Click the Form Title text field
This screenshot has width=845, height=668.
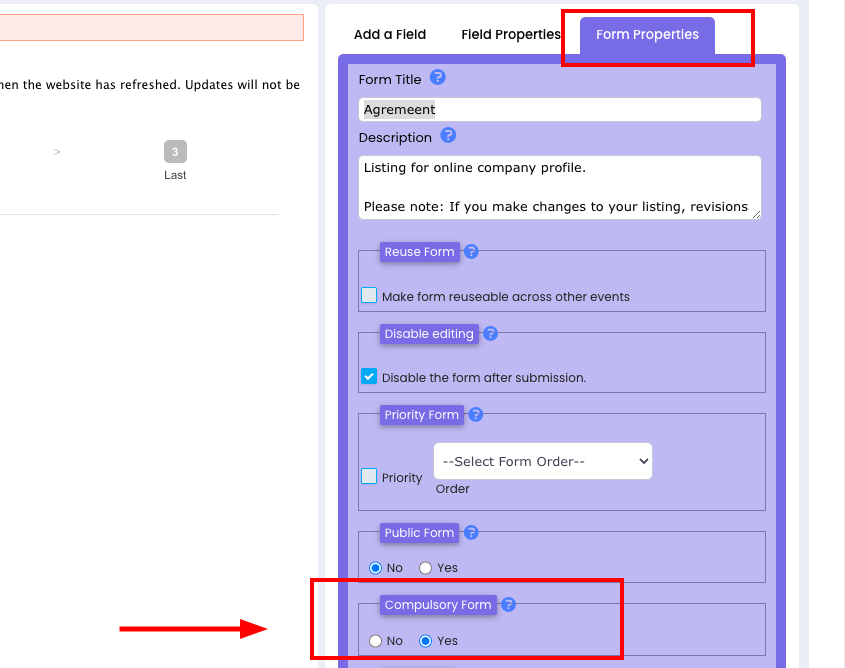[559, 109]
